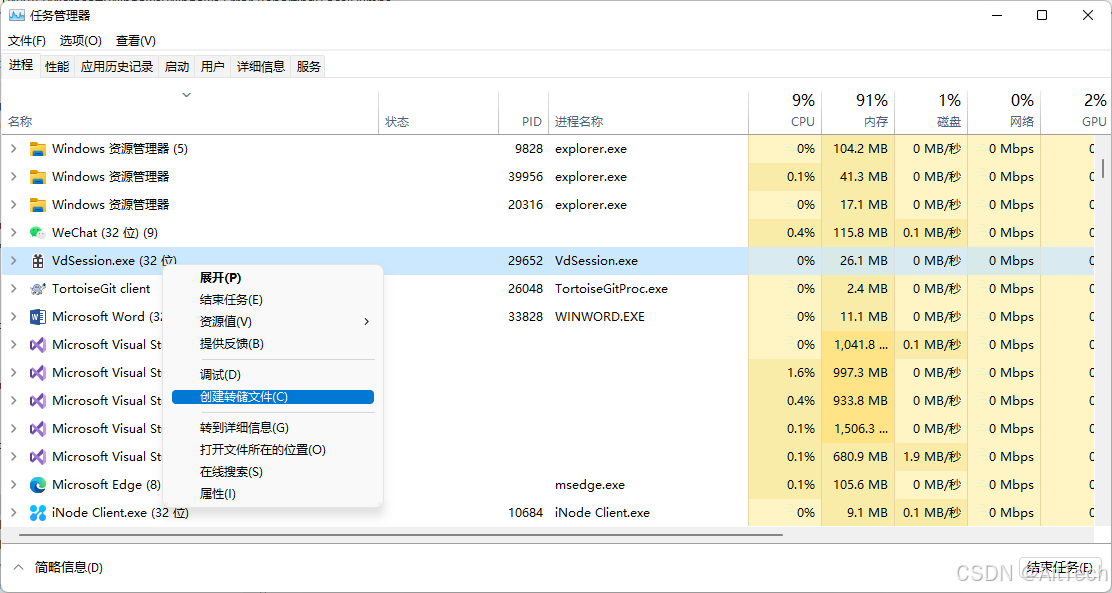
Task: Click the Windows 资源管理器 (5) folder icon
Action: coord(38,149)
